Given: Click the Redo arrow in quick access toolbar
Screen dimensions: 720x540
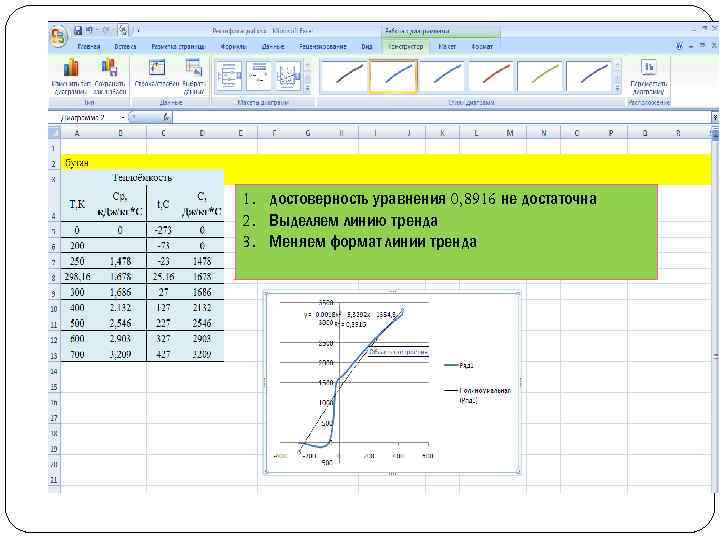Looking at the screenshot, I should click(x=106, y=30).
